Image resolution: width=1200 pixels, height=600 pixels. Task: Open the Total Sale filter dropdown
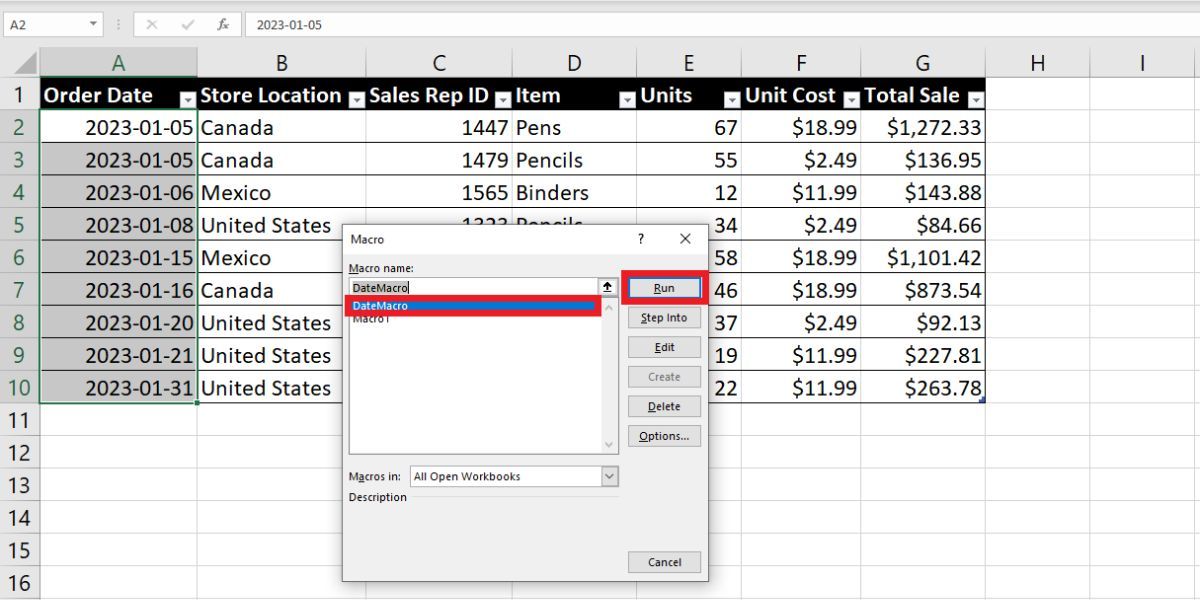coord(975,99)
